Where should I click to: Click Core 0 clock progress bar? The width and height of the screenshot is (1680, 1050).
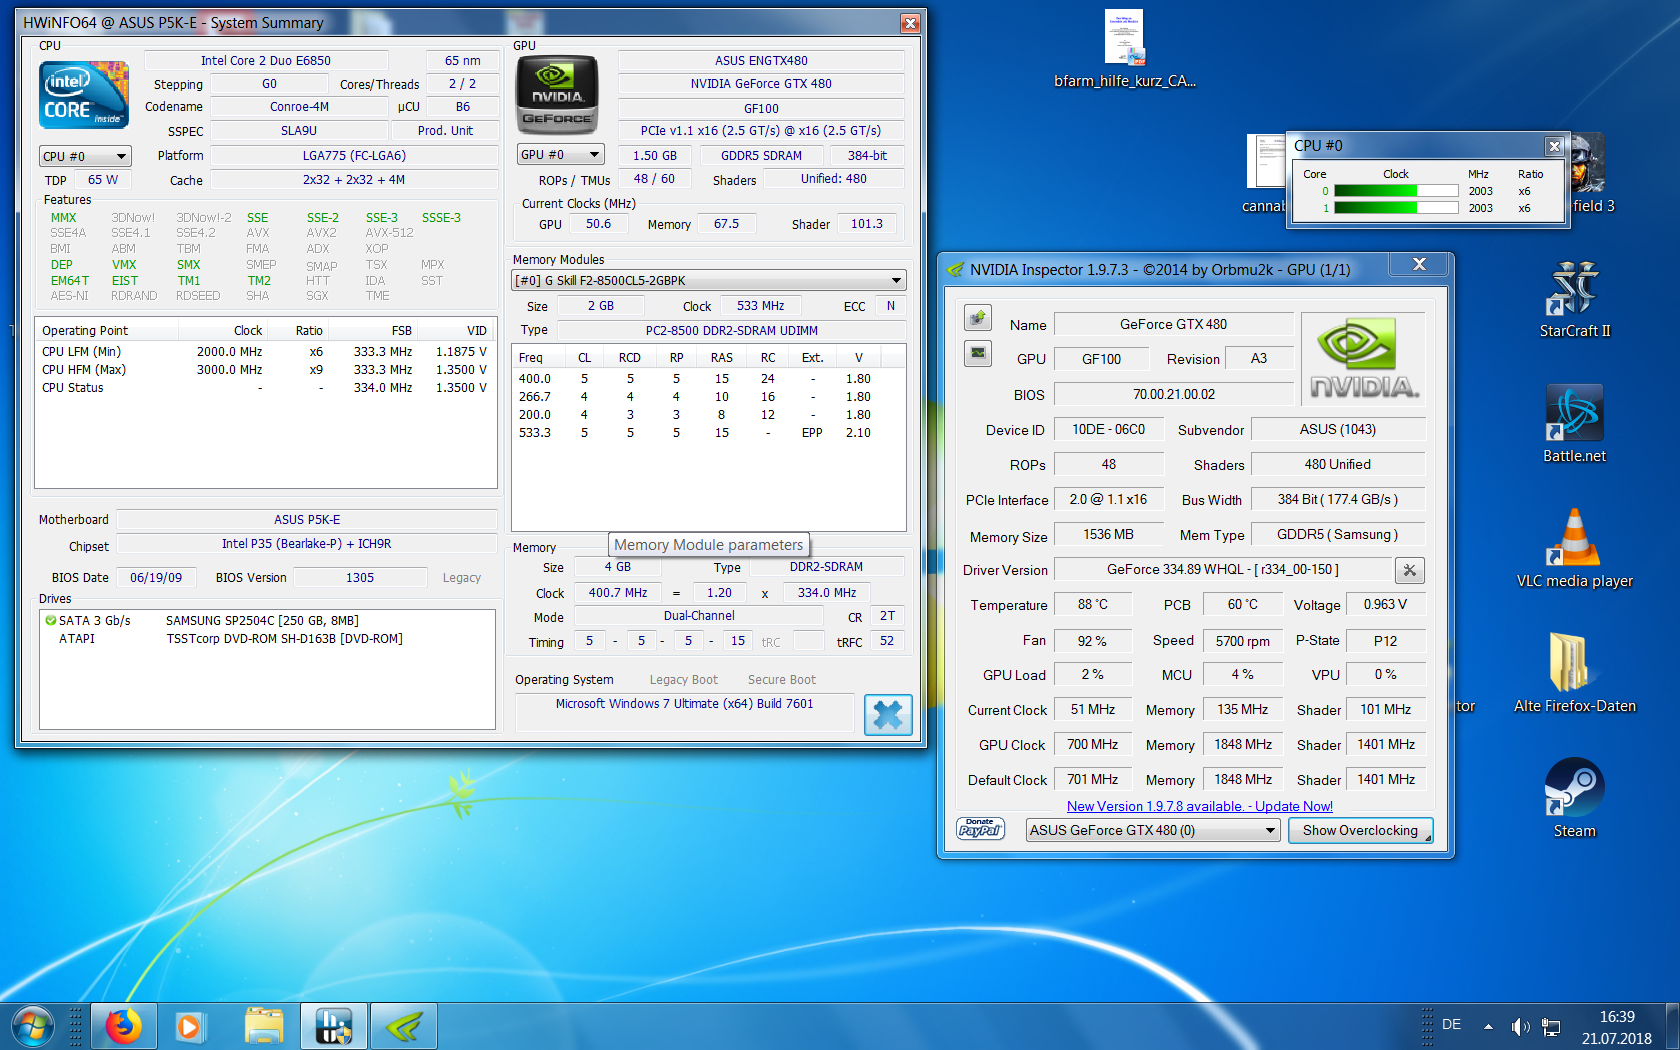point(1397,191)
